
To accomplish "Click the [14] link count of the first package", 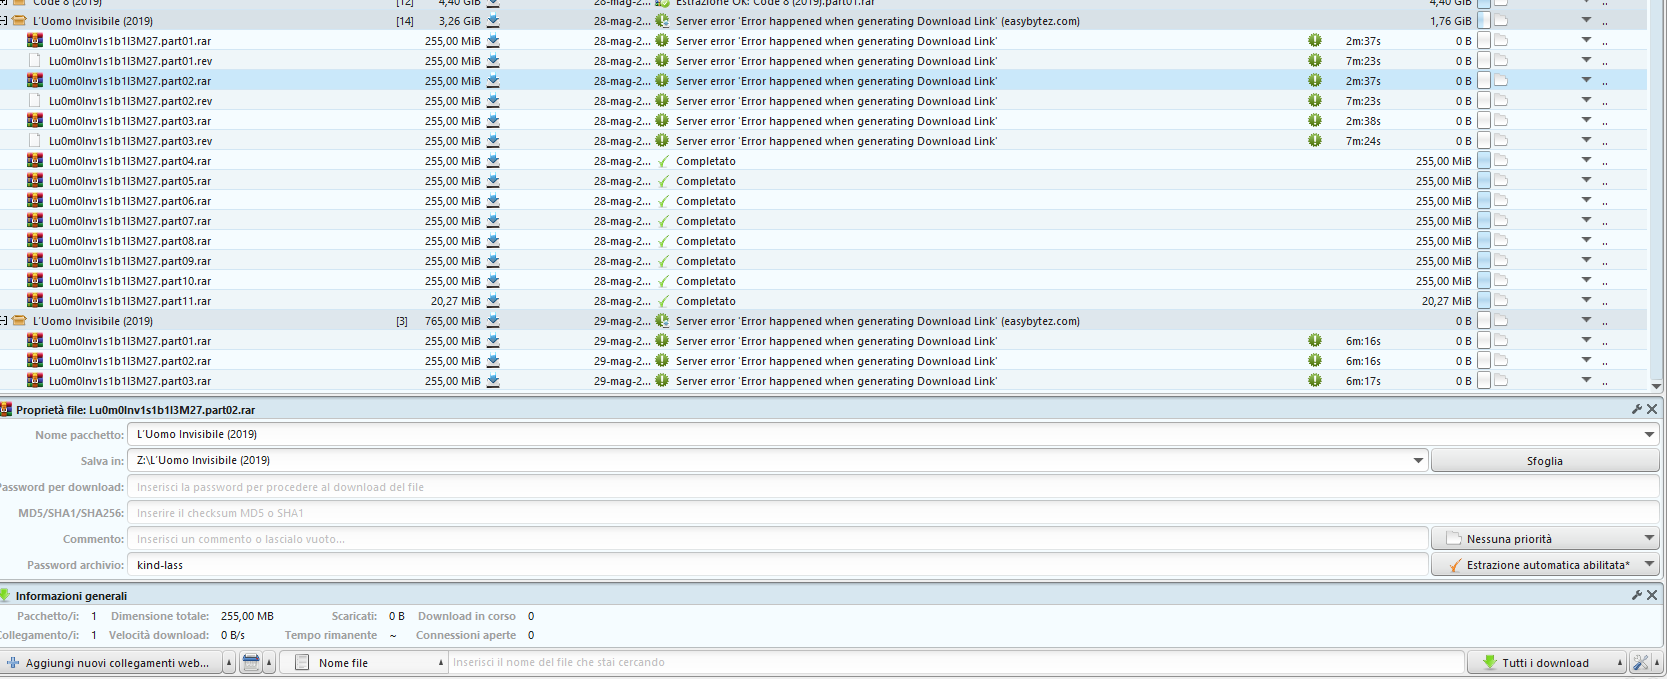I will (405, 21).
